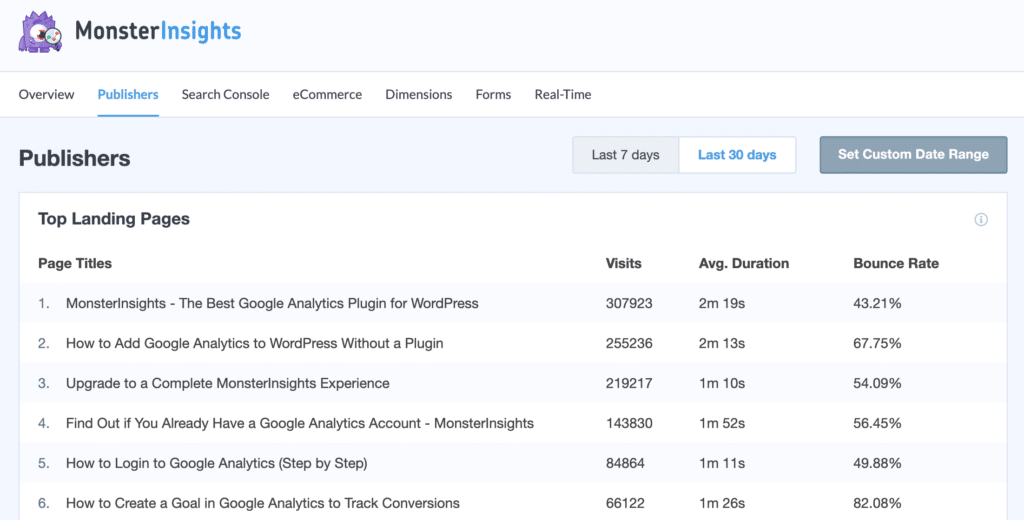
Task: Click the Visits column header
Action: click(x=624, y=263)
